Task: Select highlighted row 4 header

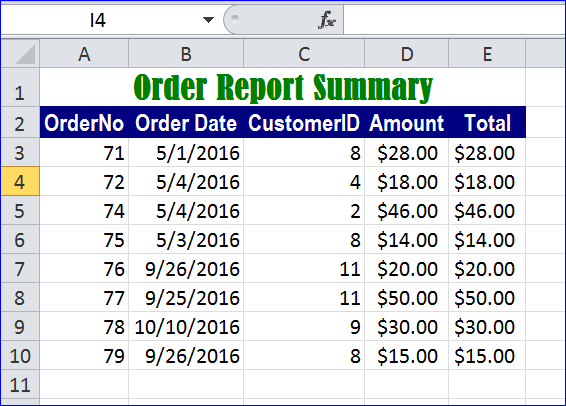Action: [x=20, y=182]
